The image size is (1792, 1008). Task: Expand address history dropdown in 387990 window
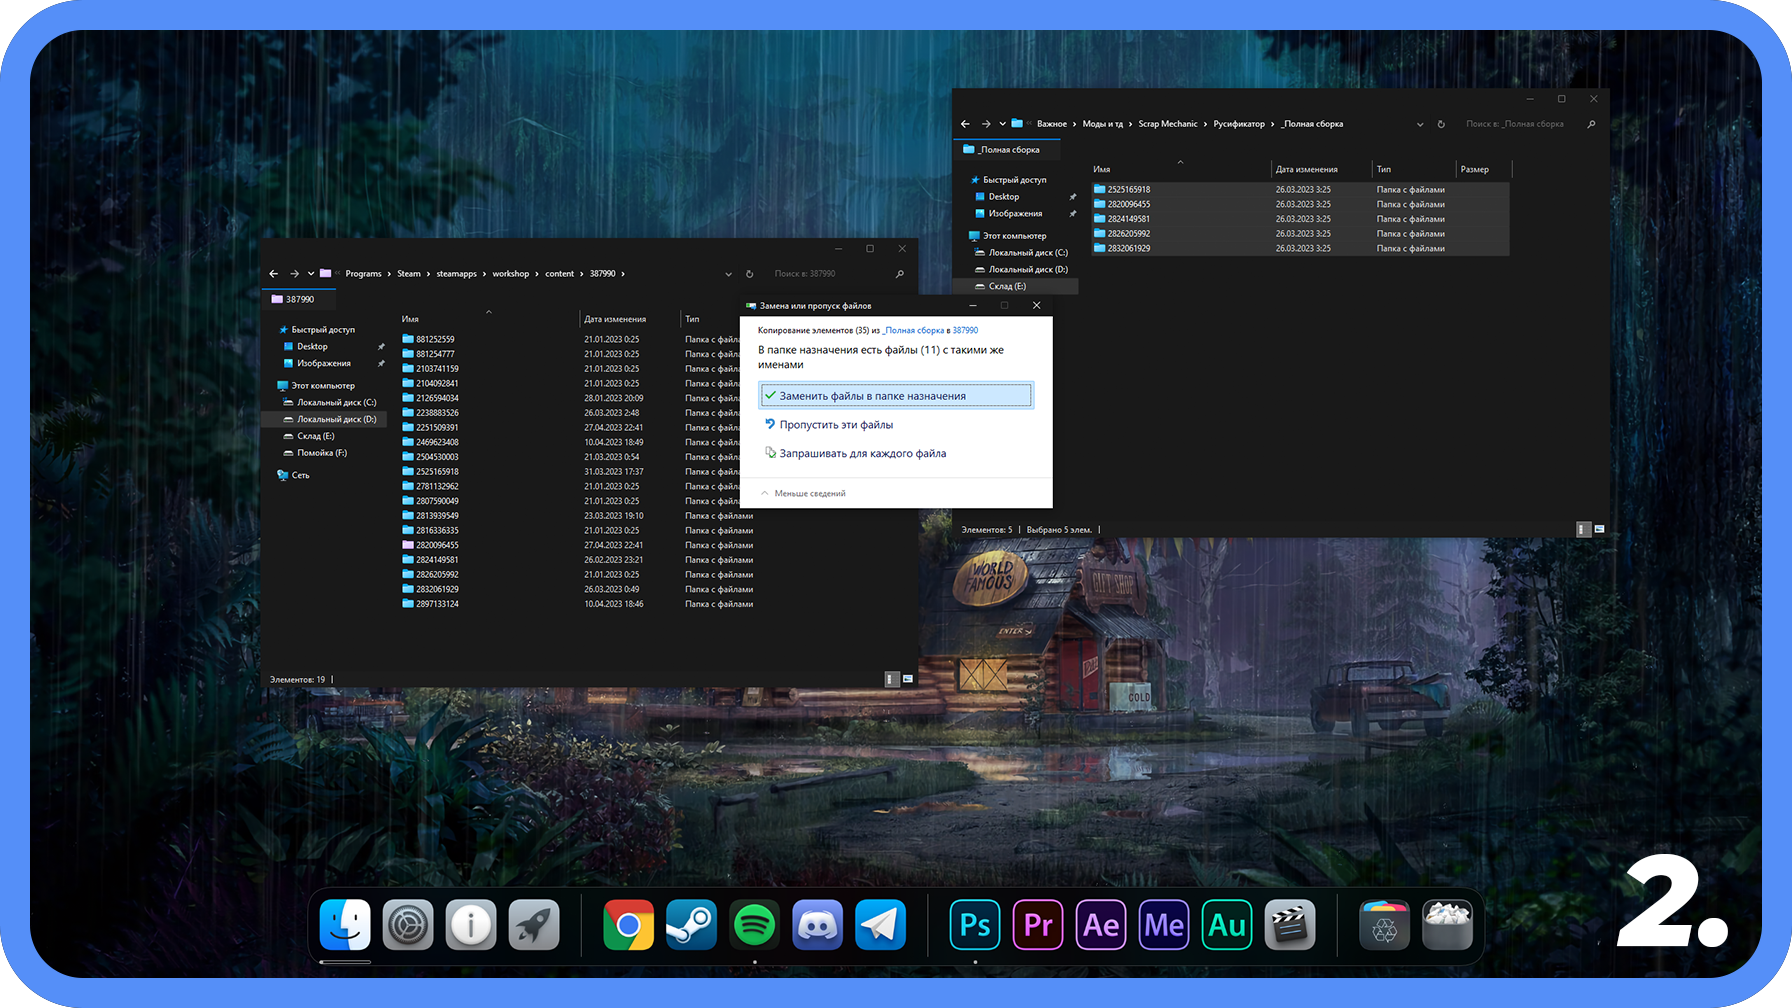point(728,274)
